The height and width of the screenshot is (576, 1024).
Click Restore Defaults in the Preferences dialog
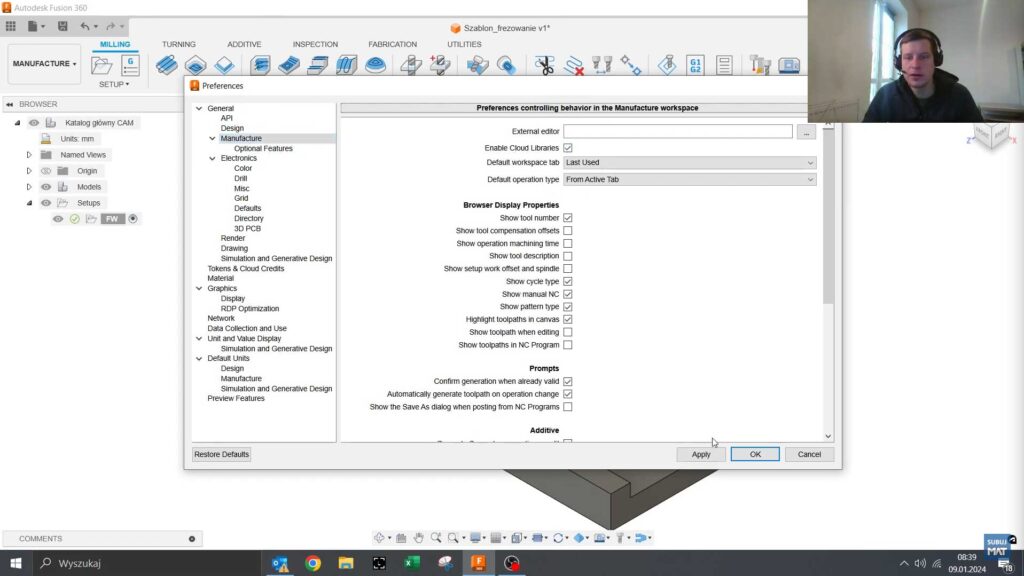(x=220, y=454)
